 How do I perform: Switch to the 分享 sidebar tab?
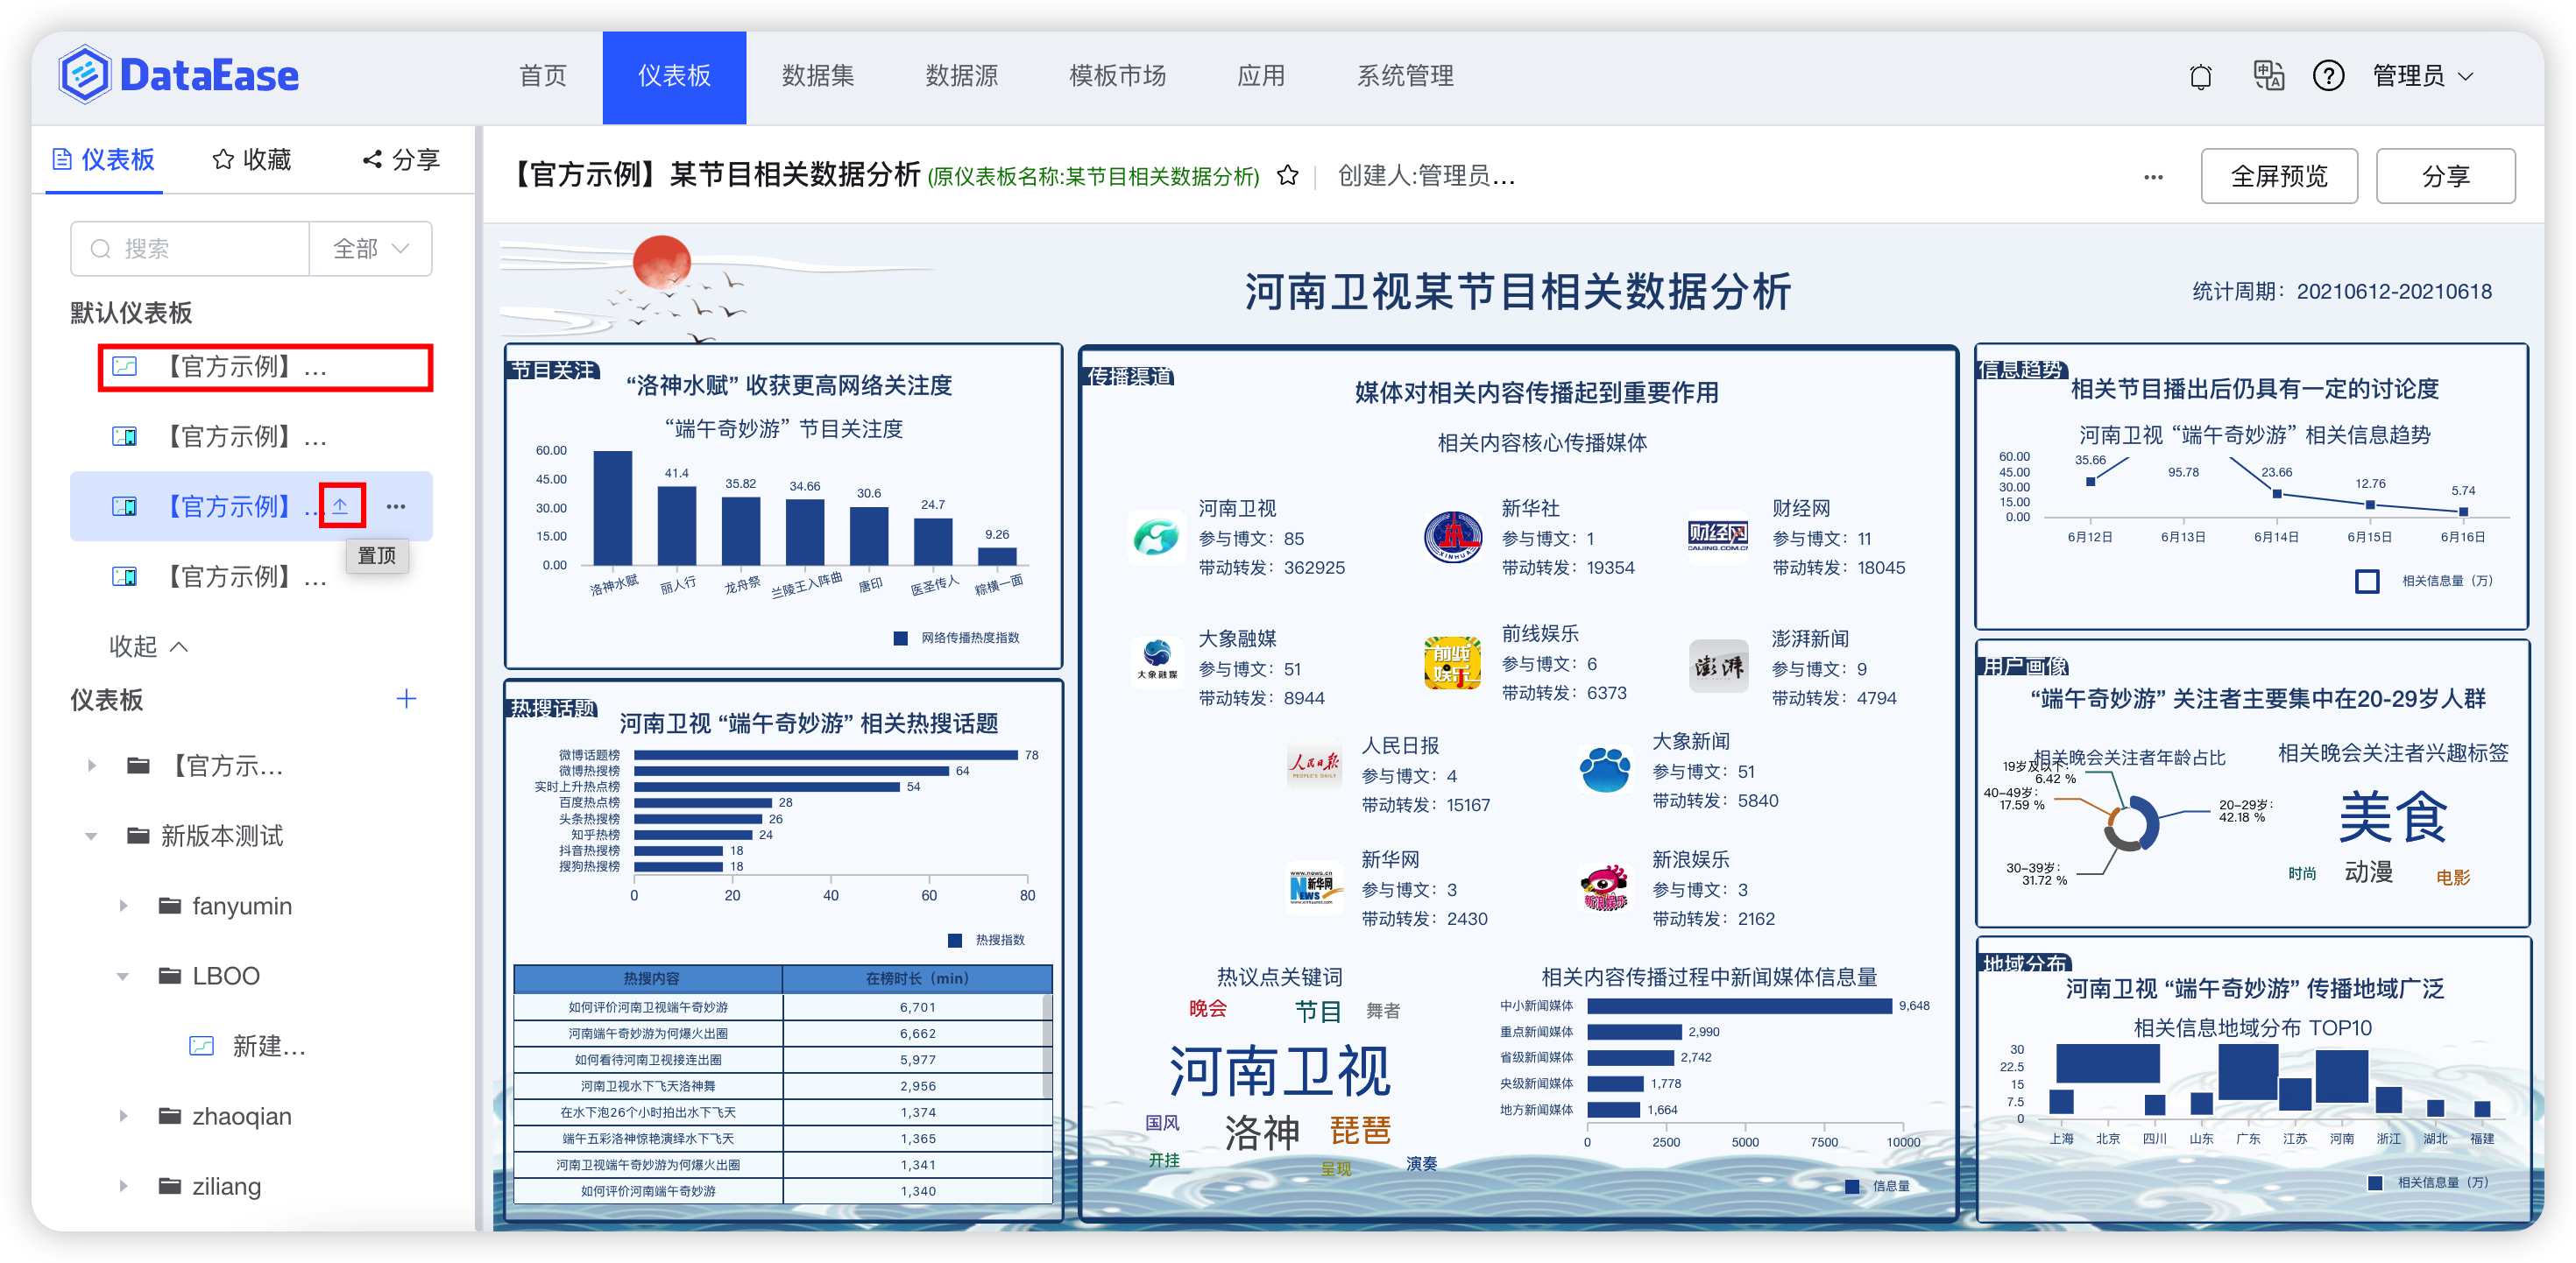[401, 160]
